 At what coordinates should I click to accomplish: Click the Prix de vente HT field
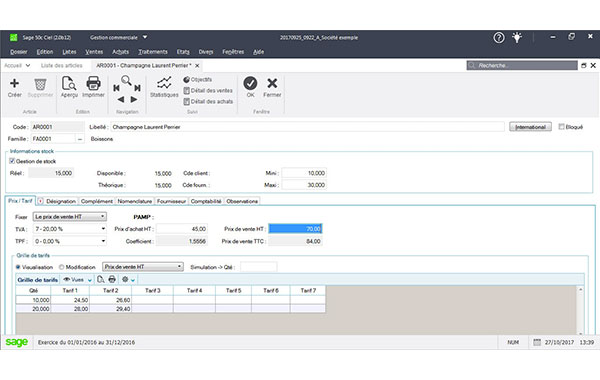295,229
